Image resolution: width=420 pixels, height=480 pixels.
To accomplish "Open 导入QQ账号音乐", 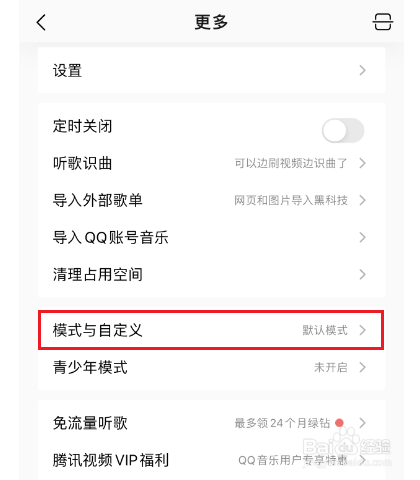I will 211,238.
